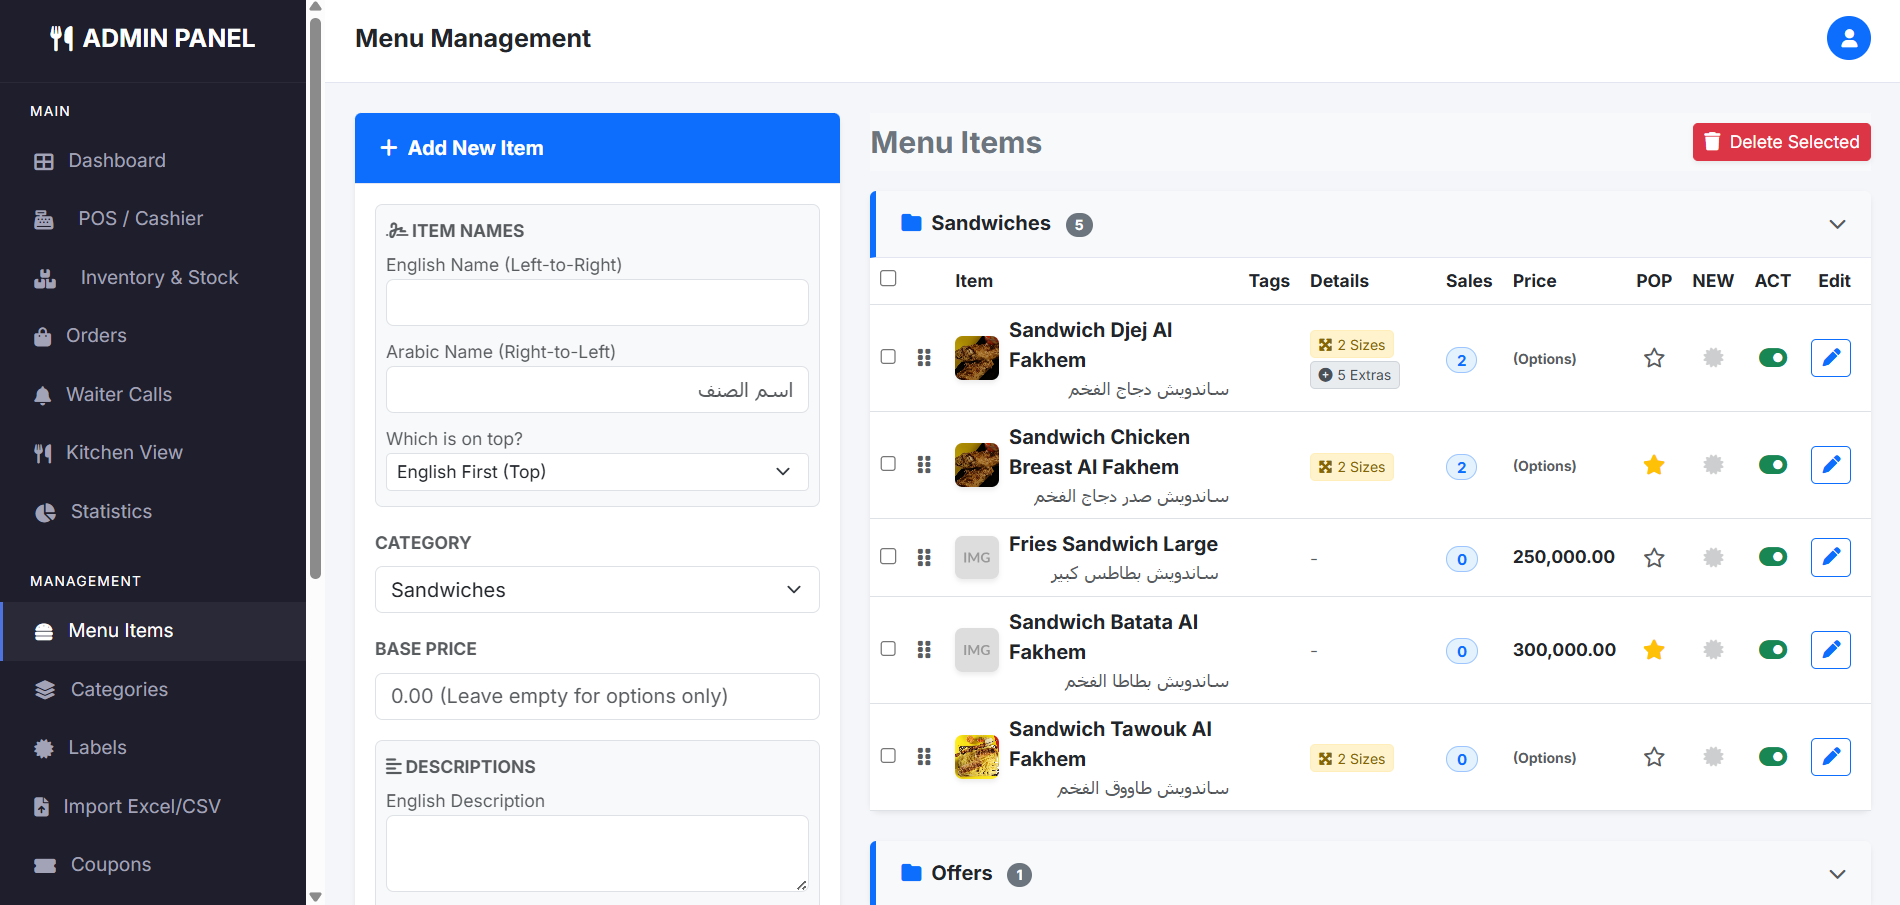
Task: Open the Category dropdown showing Sandwiches
Action: [x=597, y=590]
